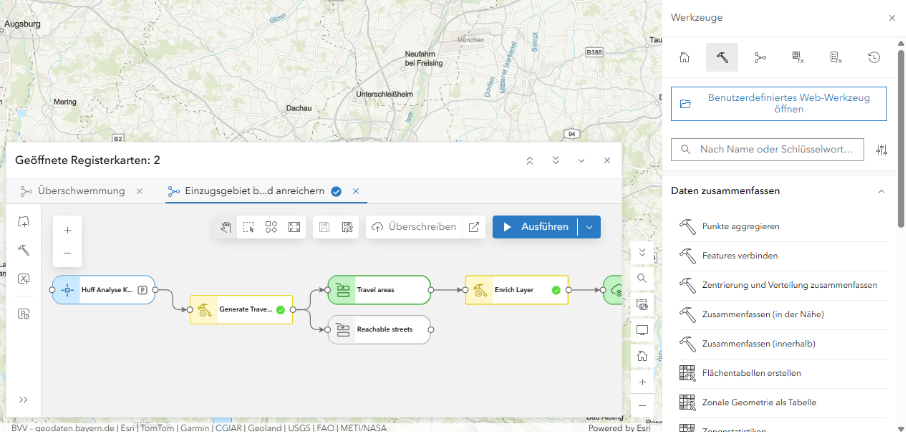This screenshot has width=906, height=432.
Task: Open the ModelBuilder tab in Werkzeuge
Action: [760, 57]
